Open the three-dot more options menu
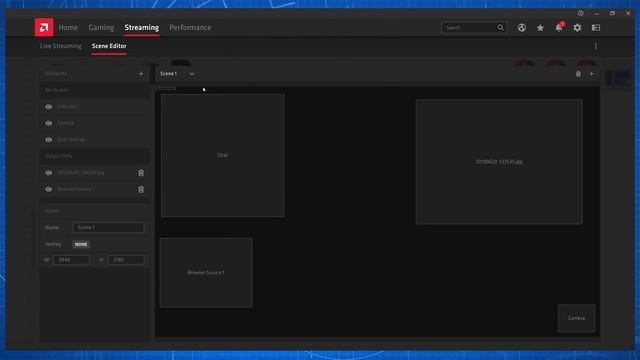Viewport: 640px width, 360px height. pyautogui.click(x=596, y=46)
